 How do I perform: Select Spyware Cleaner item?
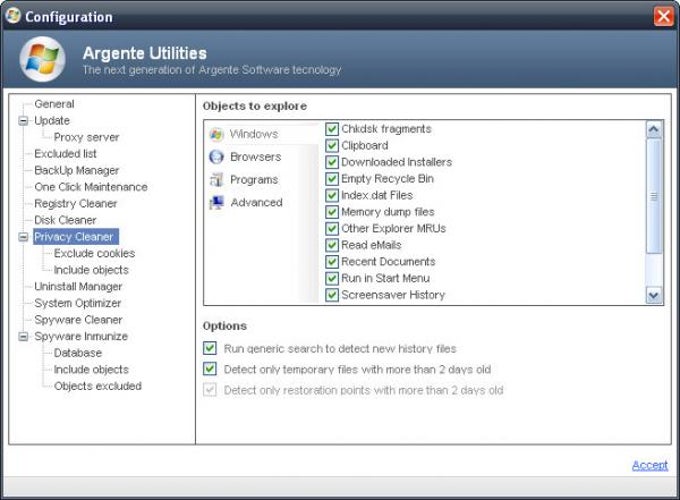(78, 320)
